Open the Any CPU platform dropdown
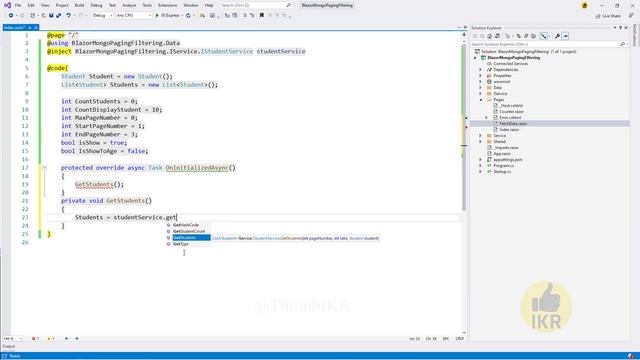The image size is (640, 360). tap(133, 16)
